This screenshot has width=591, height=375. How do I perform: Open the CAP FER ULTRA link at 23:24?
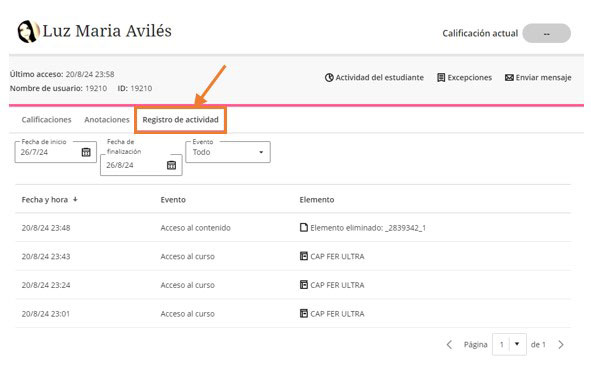click(337, 285)
